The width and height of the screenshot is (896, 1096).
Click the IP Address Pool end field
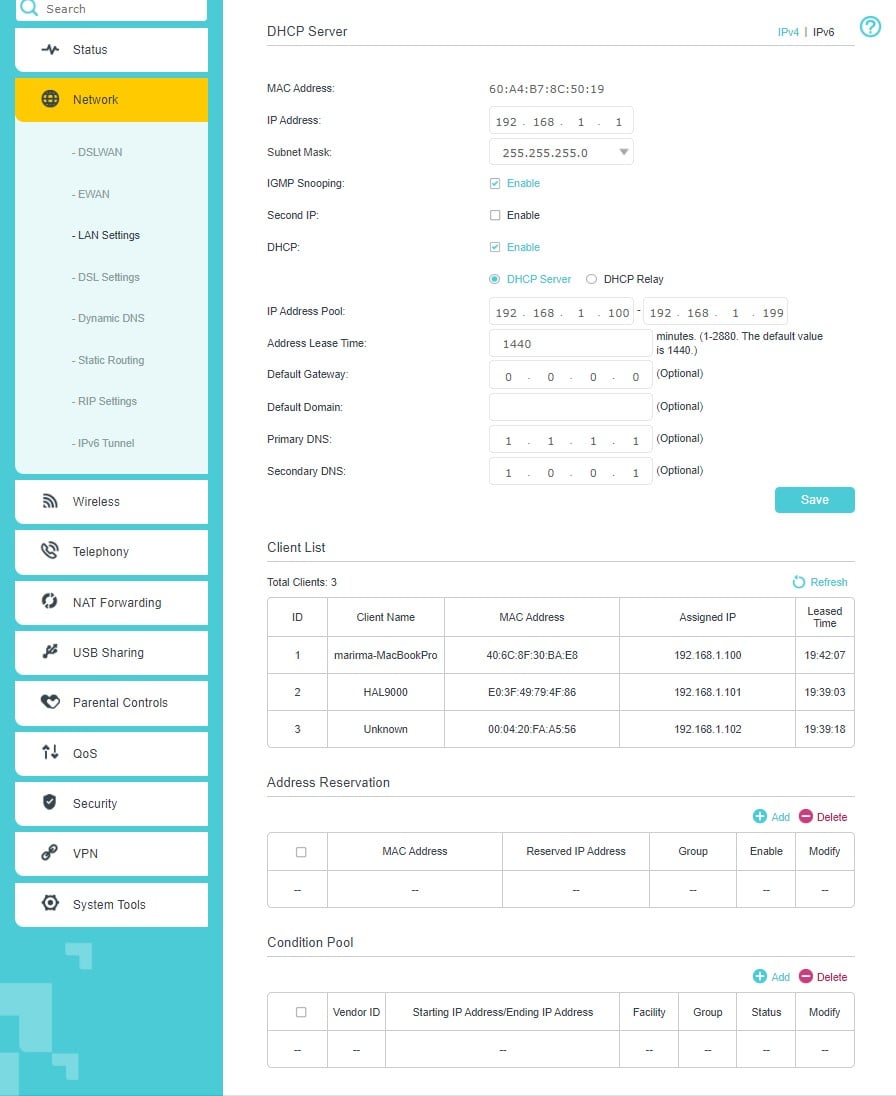(716, 312)
